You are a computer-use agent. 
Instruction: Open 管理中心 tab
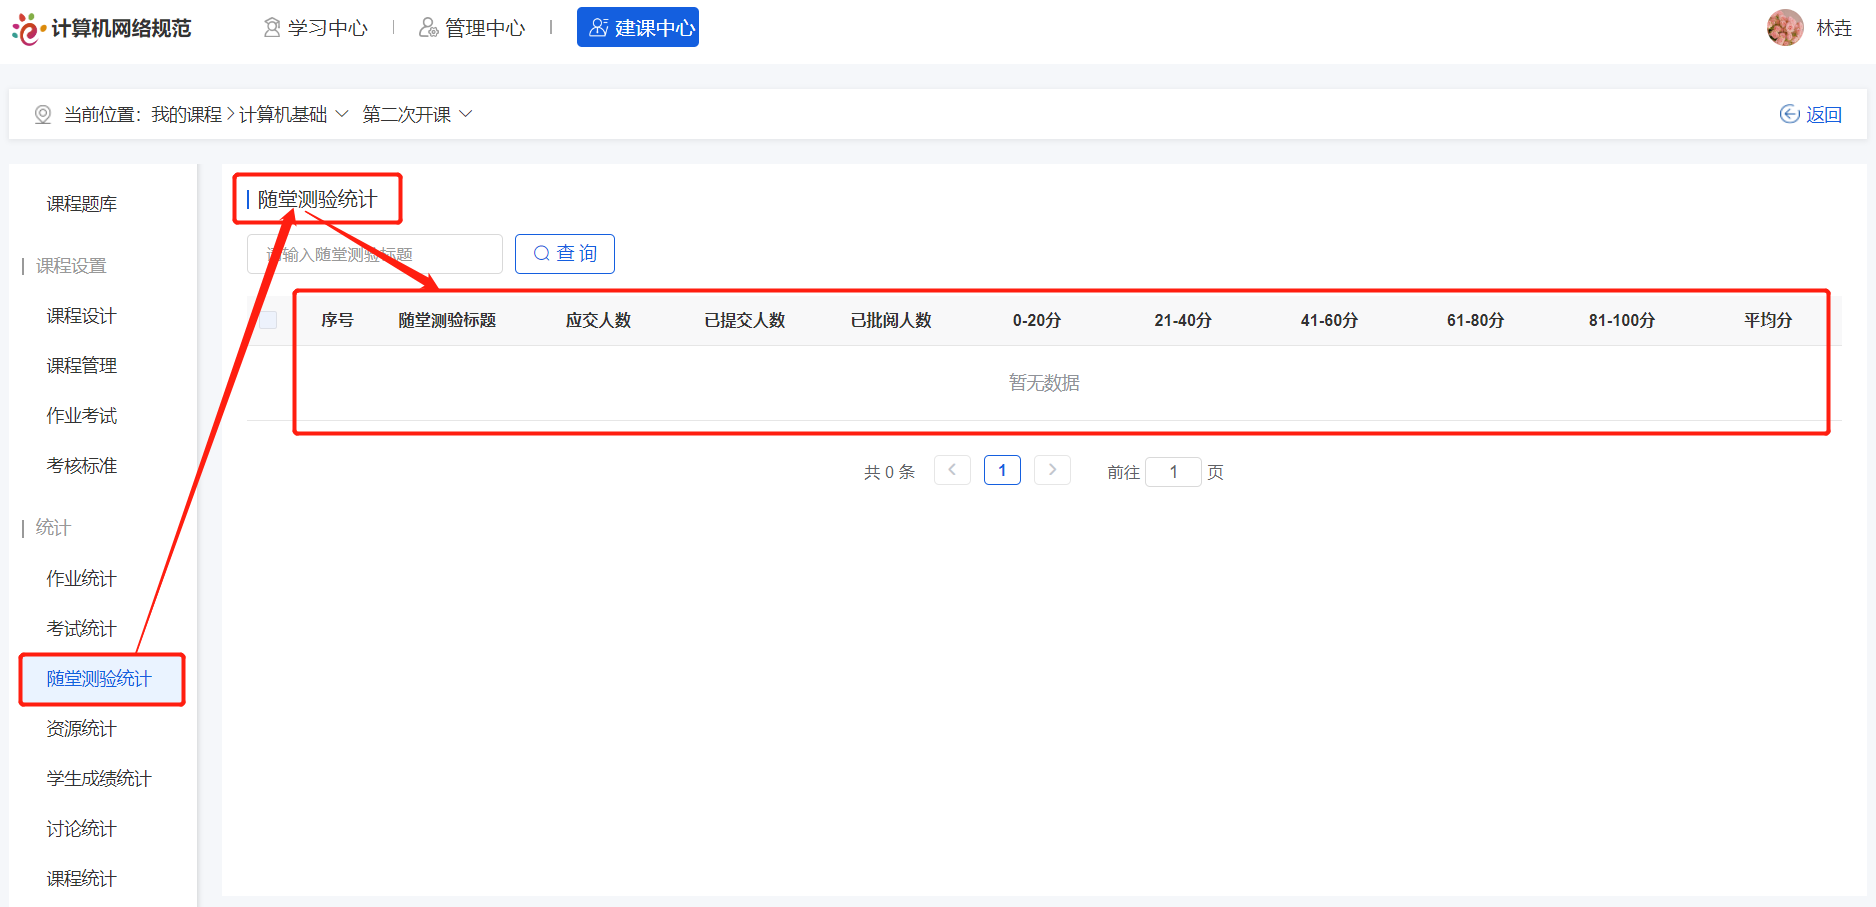click(x=472, y=28)
